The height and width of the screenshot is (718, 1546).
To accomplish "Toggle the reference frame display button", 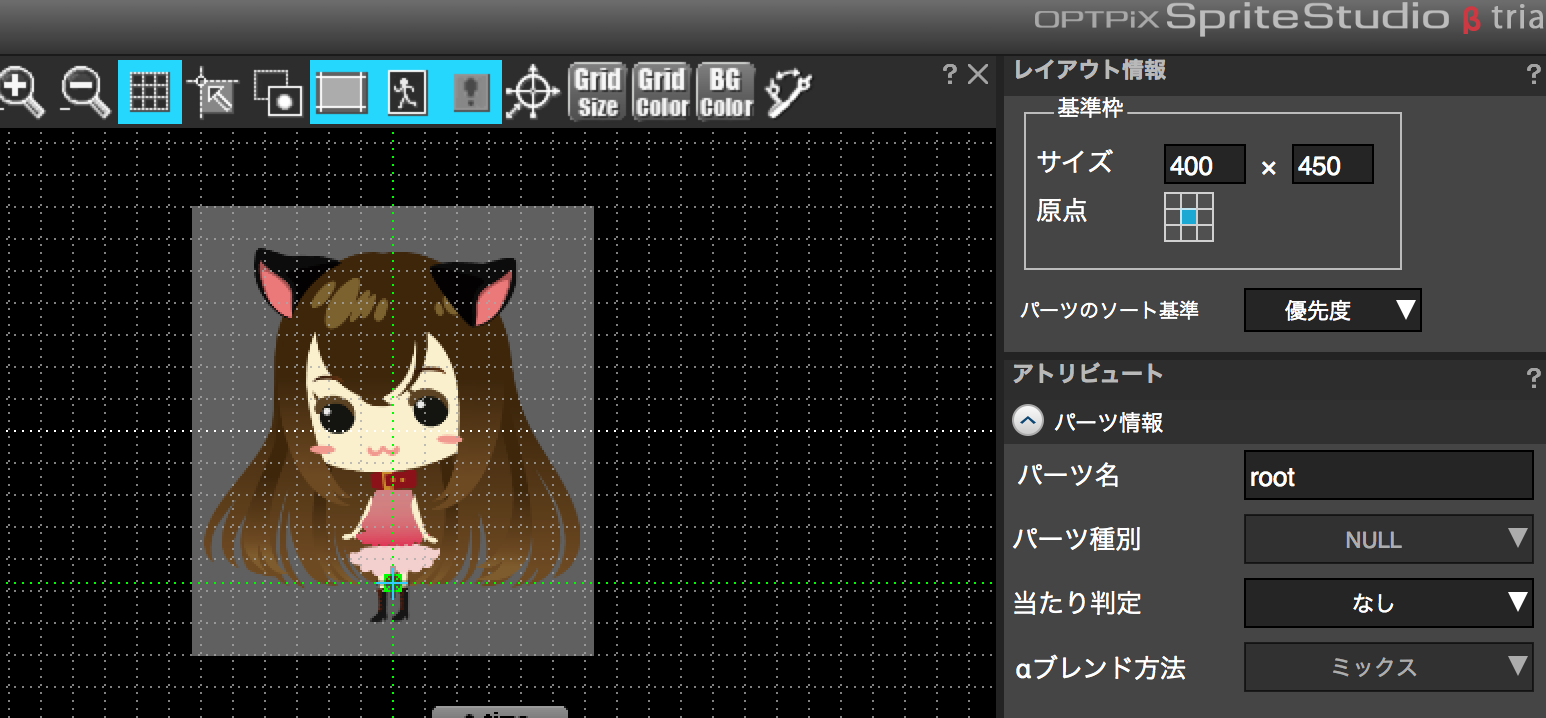I will pos(342,92).
